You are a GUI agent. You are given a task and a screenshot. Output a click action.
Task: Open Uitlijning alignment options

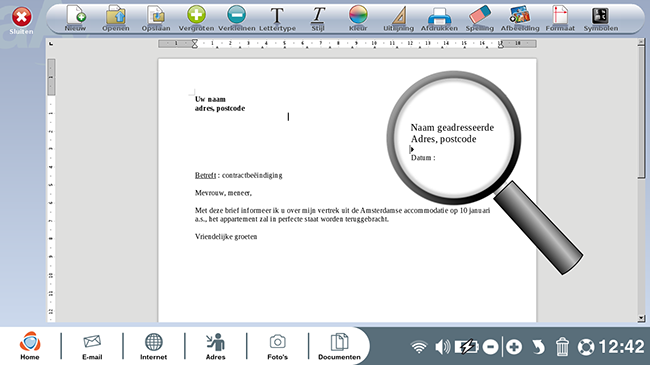click(x=398, y=19)
